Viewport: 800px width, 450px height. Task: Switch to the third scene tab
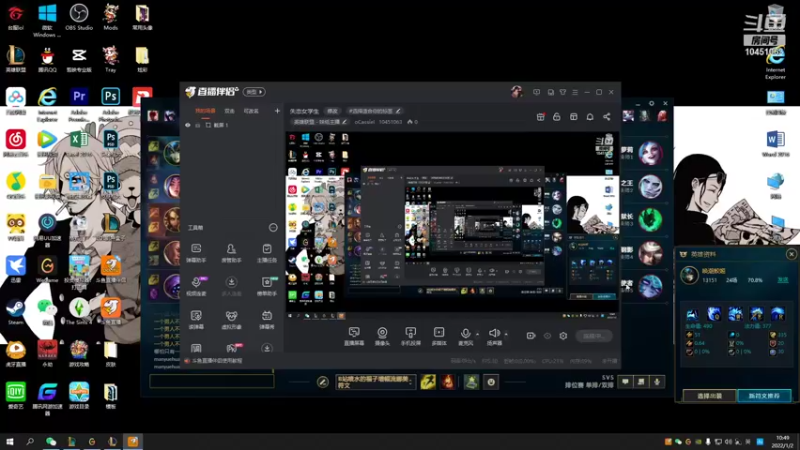tap(251, 111)
